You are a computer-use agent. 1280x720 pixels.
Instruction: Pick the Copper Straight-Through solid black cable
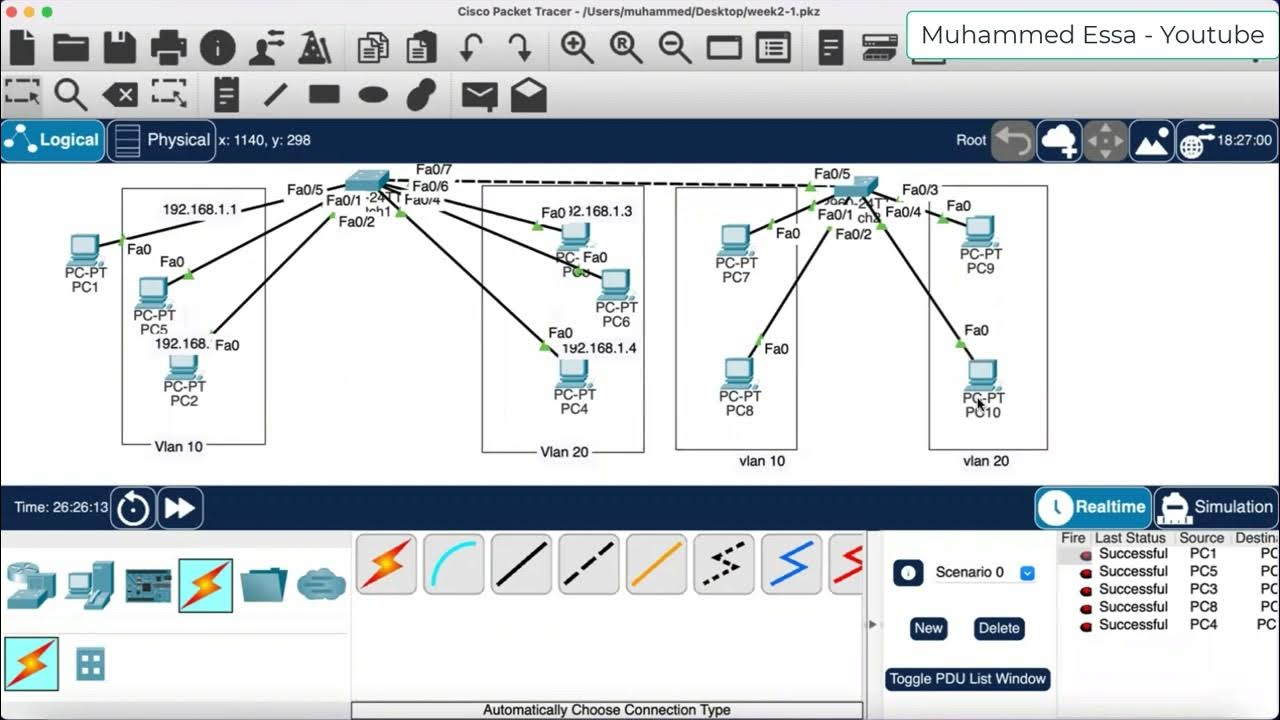(521, 564)
